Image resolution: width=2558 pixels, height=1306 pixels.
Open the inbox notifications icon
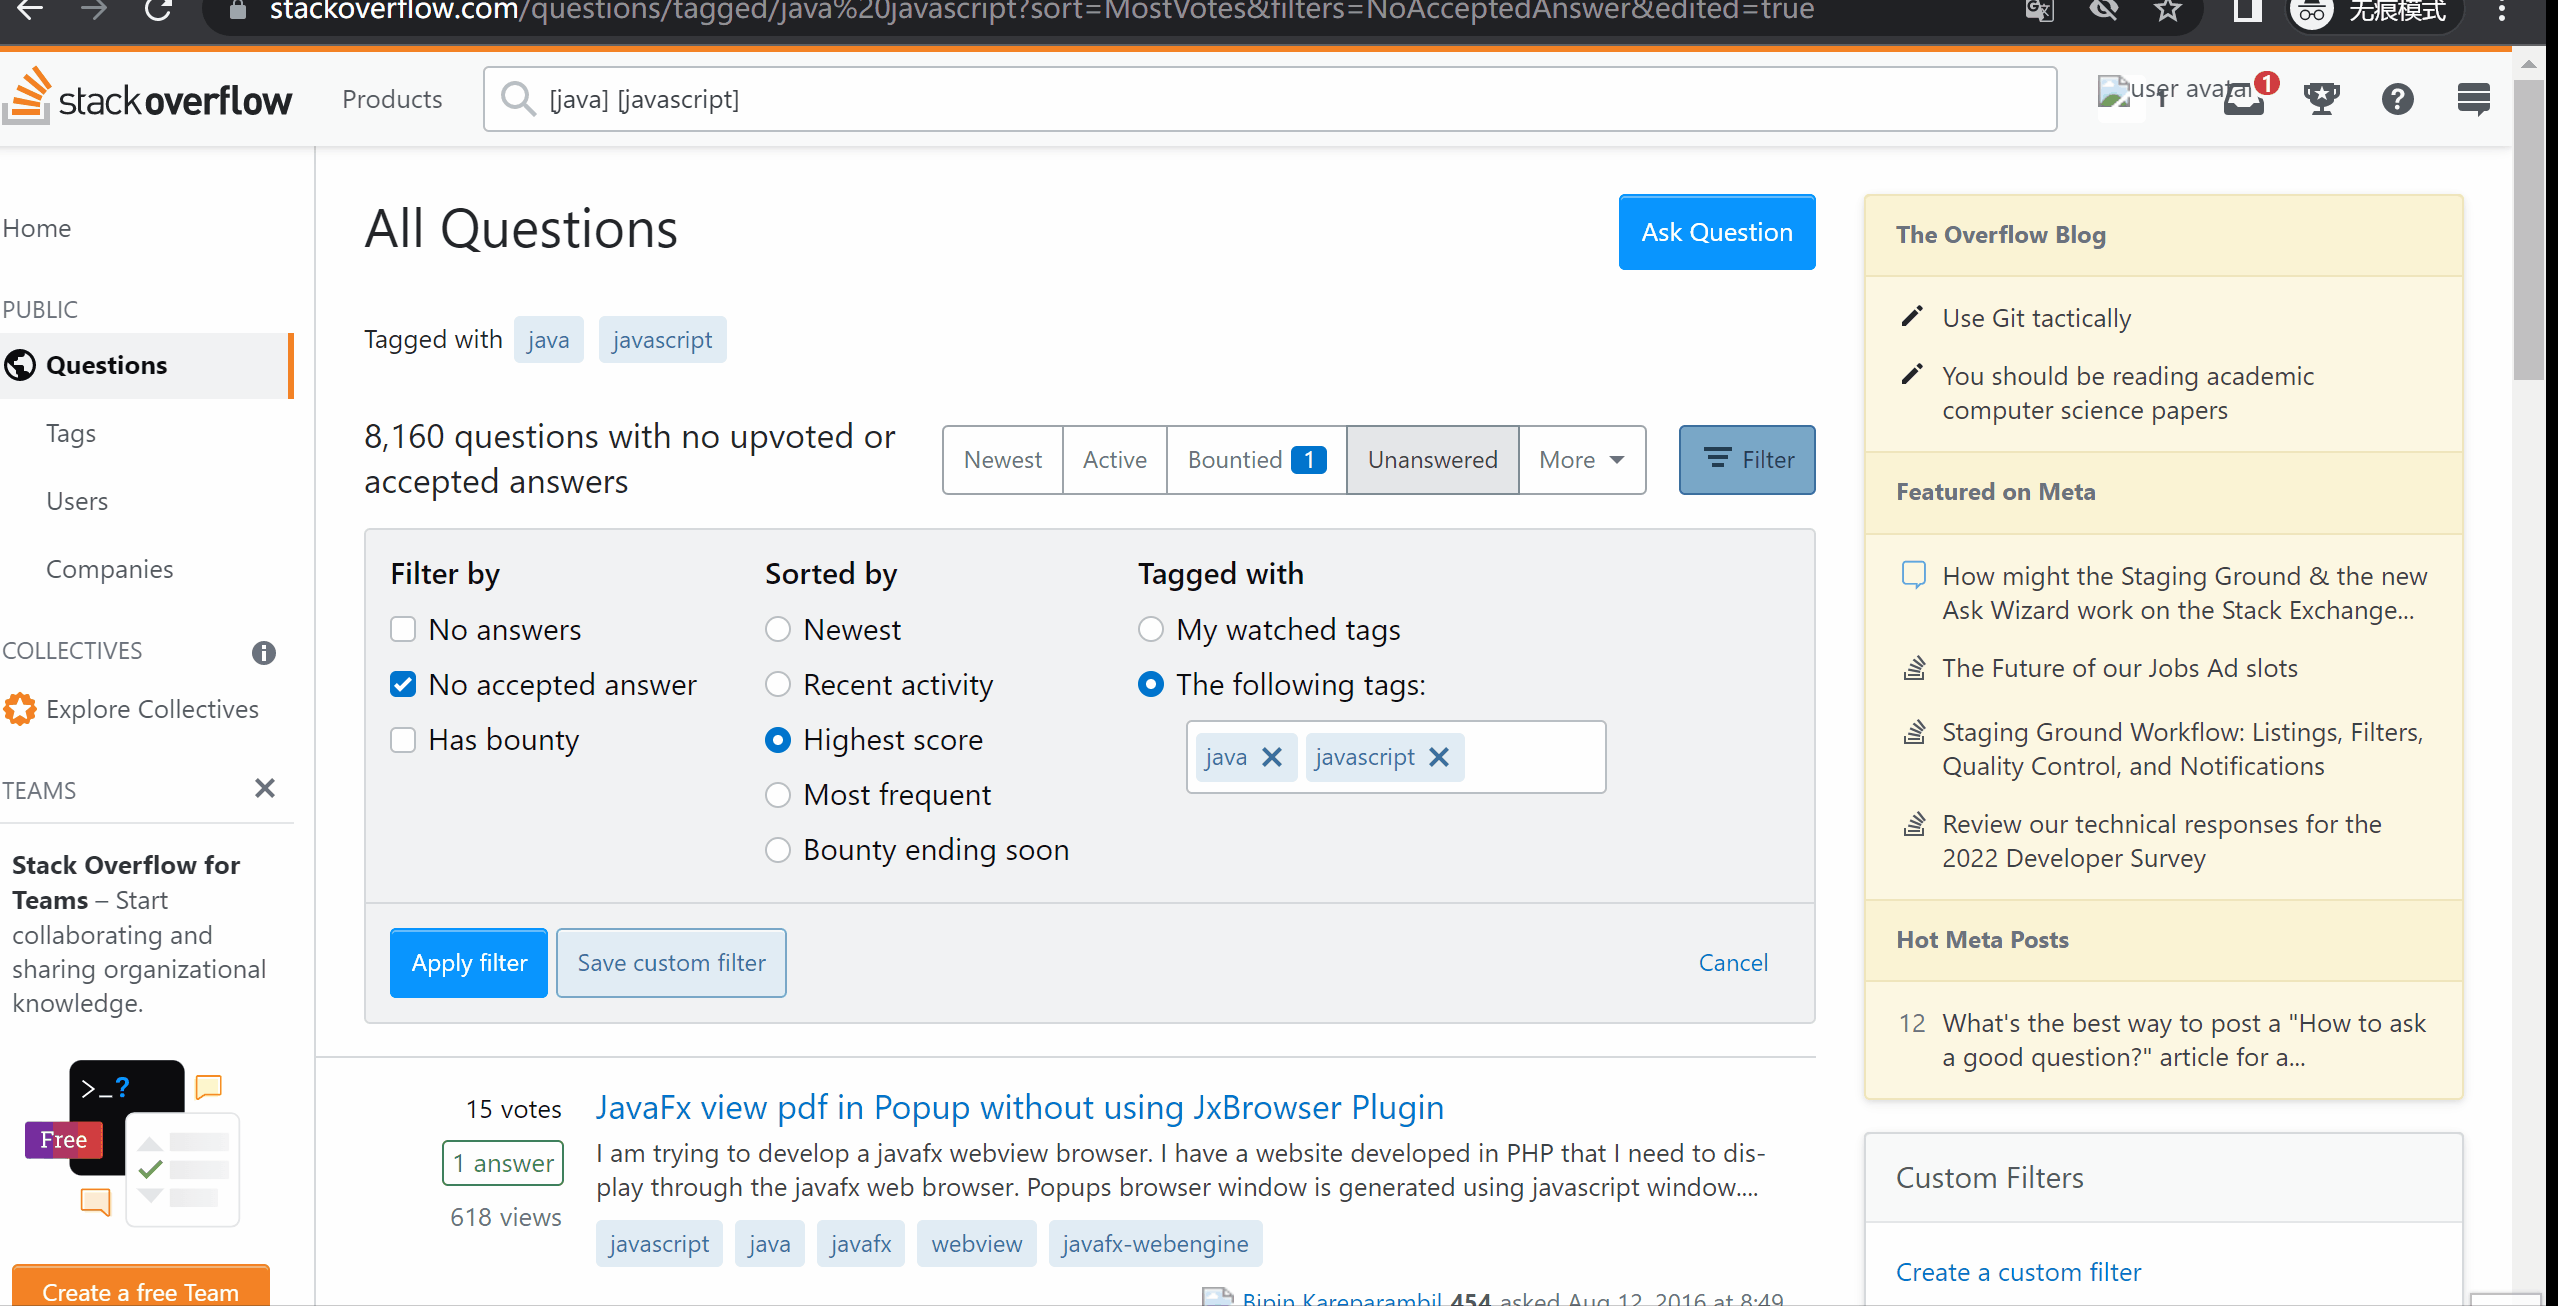(x=2243, y=100)
